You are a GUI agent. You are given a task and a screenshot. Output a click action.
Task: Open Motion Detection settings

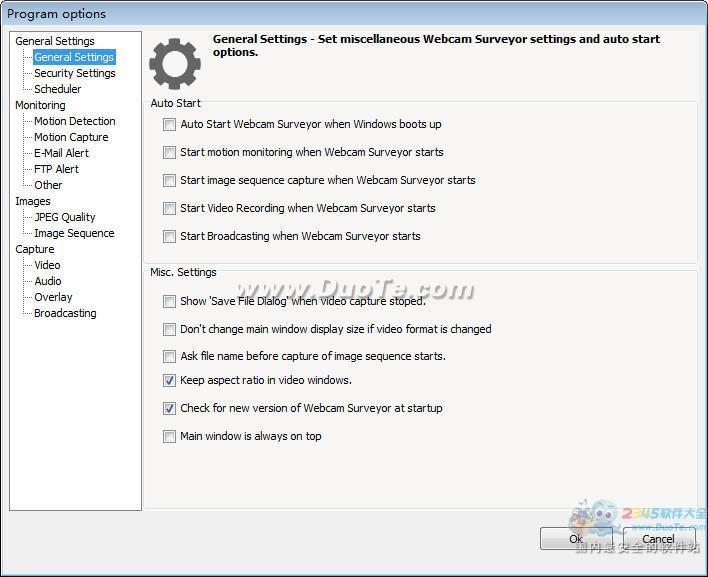[75, 121]
